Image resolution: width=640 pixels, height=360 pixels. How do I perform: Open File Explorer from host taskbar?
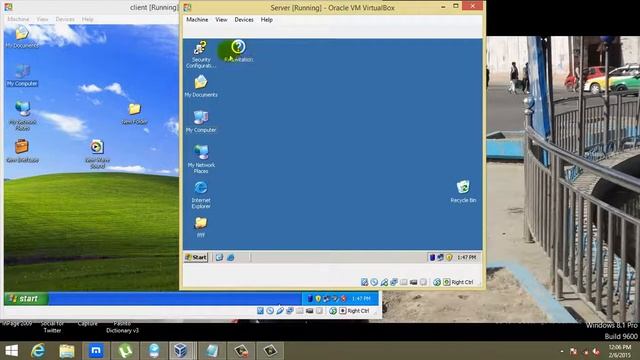pyautogui.click(x=67, y=351)
